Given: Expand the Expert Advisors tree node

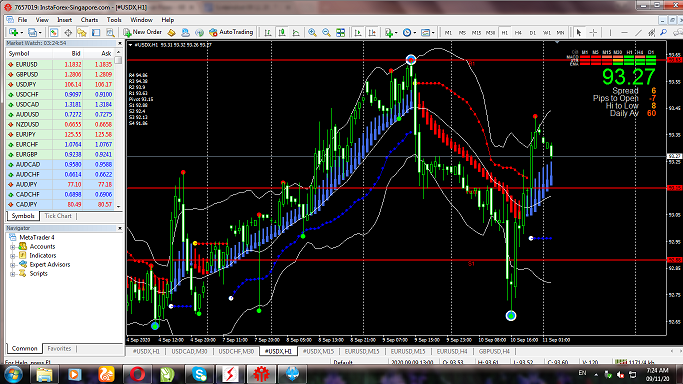Looking at the screenshot, I should (13, 265).
